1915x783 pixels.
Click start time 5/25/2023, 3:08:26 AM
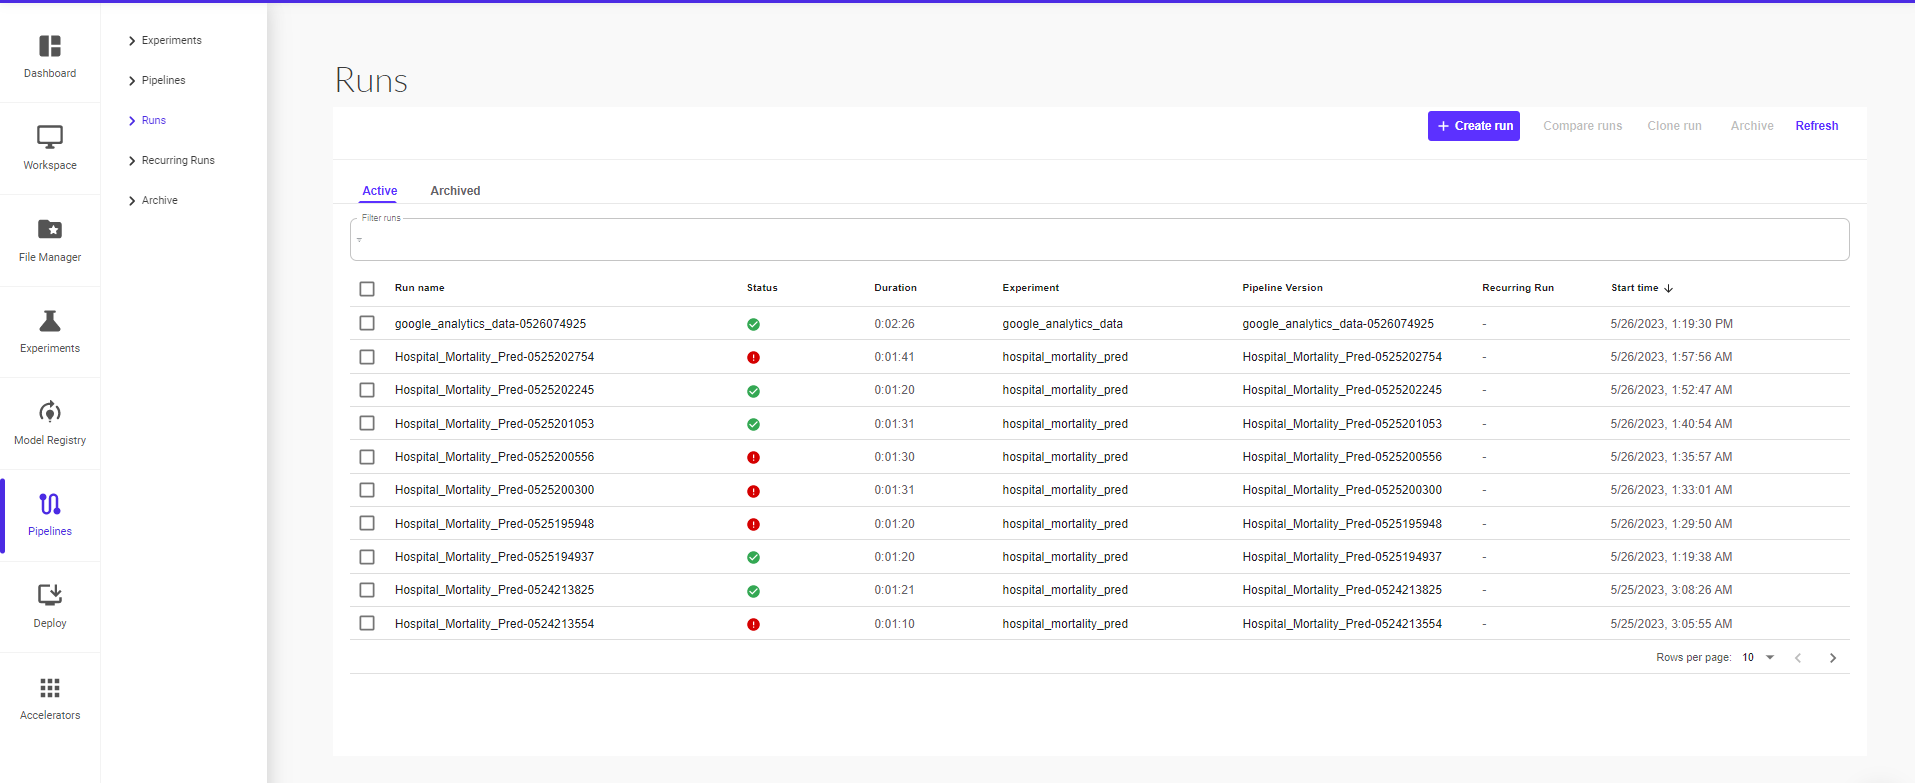(x=1671, y=590)
